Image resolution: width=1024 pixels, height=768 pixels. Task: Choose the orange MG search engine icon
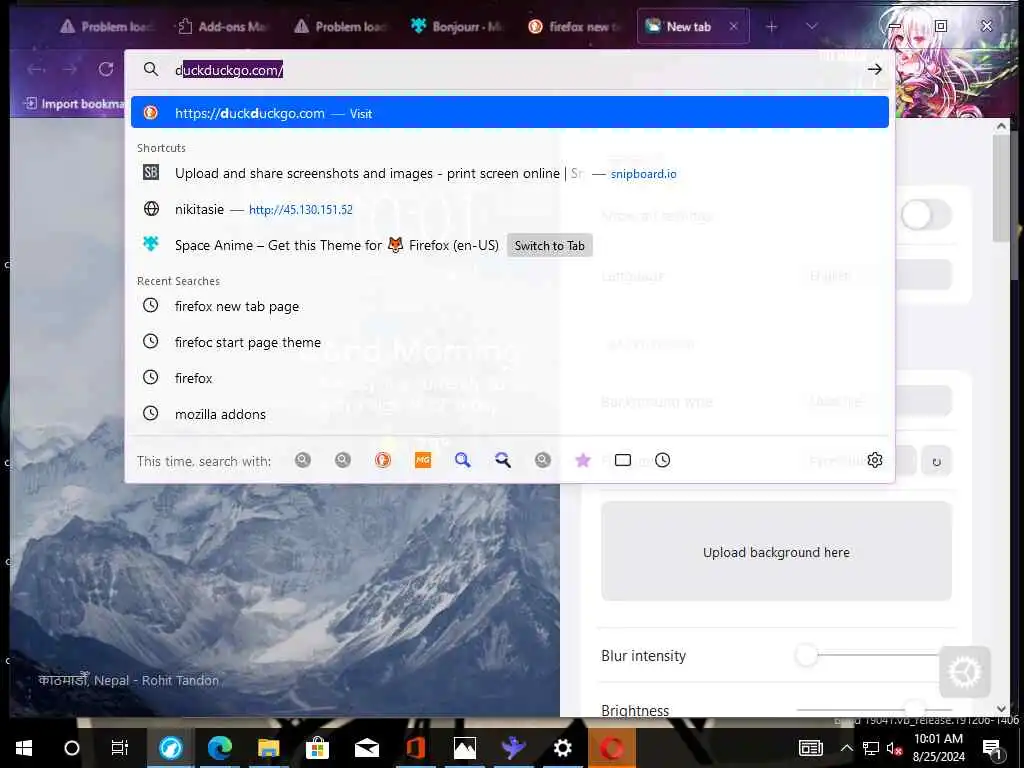(x=423, y=460)
